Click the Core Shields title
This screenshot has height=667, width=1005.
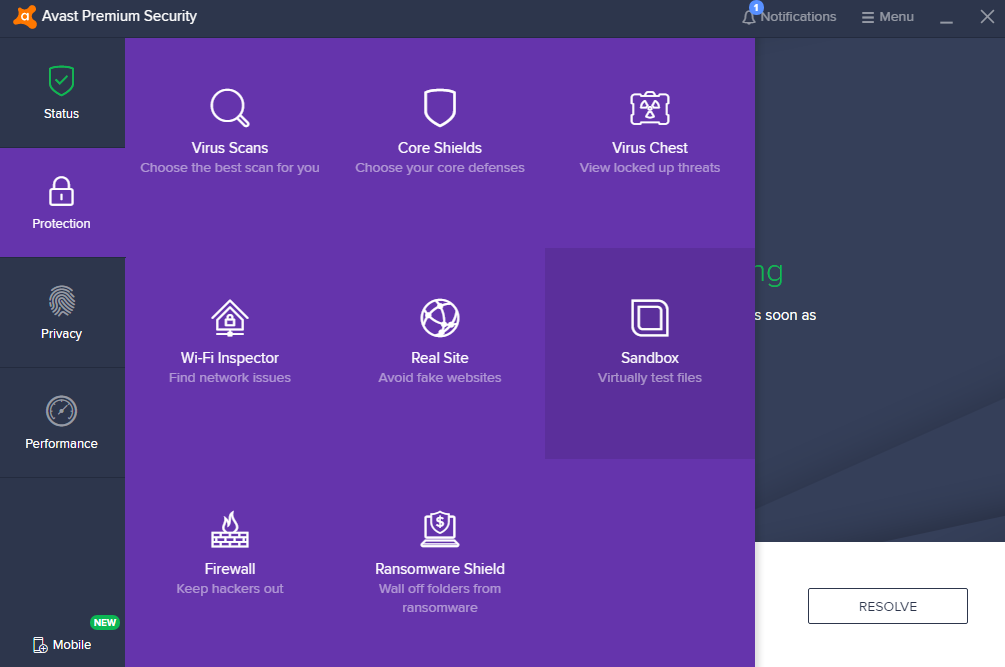tap(440, 148)
